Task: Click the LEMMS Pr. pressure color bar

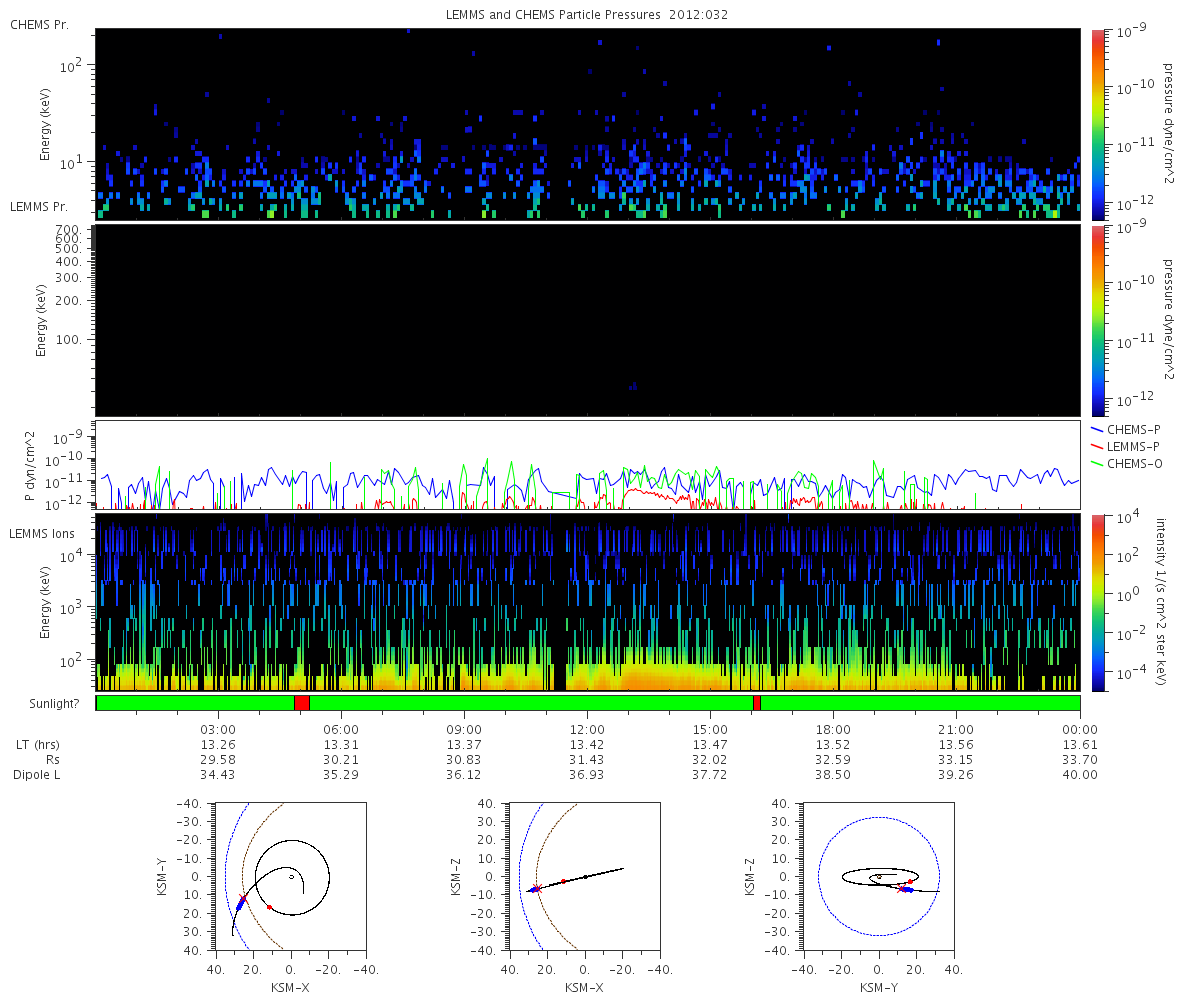Action: tap(1099, 320)
